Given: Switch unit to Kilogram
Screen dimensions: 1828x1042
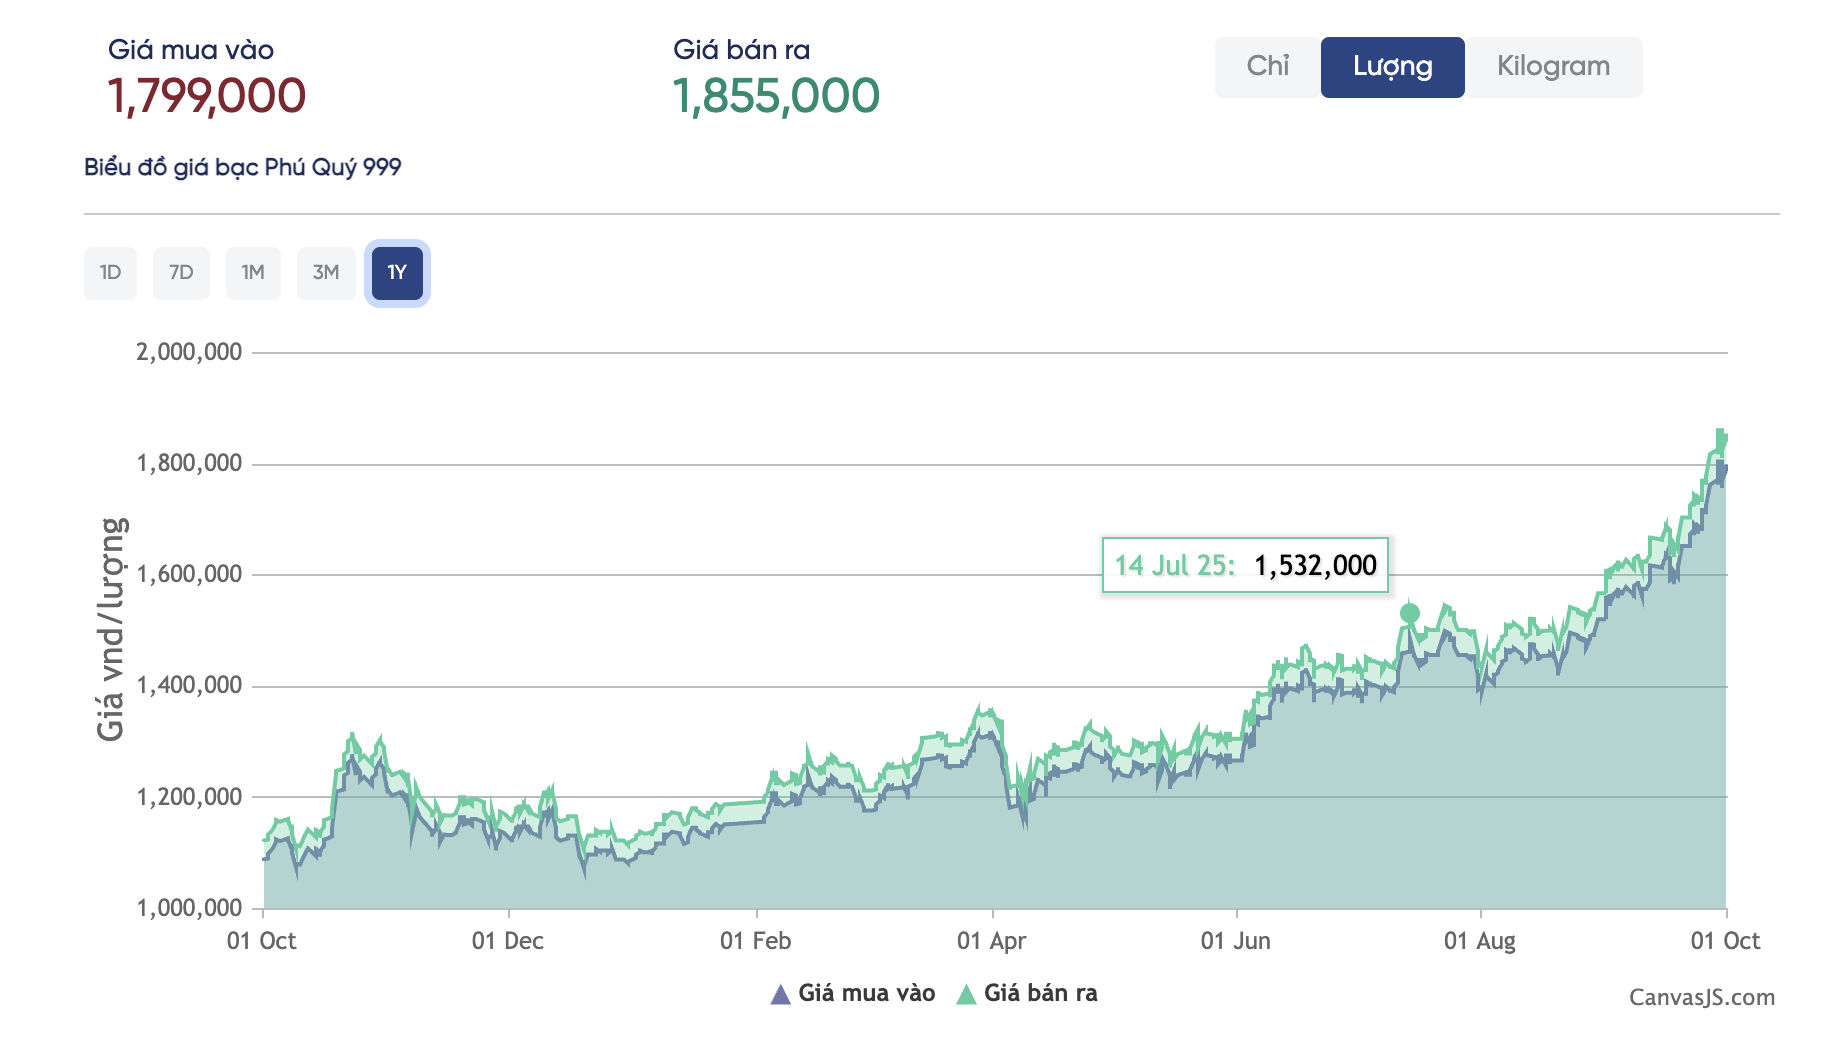Looking at the screenshot, I should [x=1552, y=67].
